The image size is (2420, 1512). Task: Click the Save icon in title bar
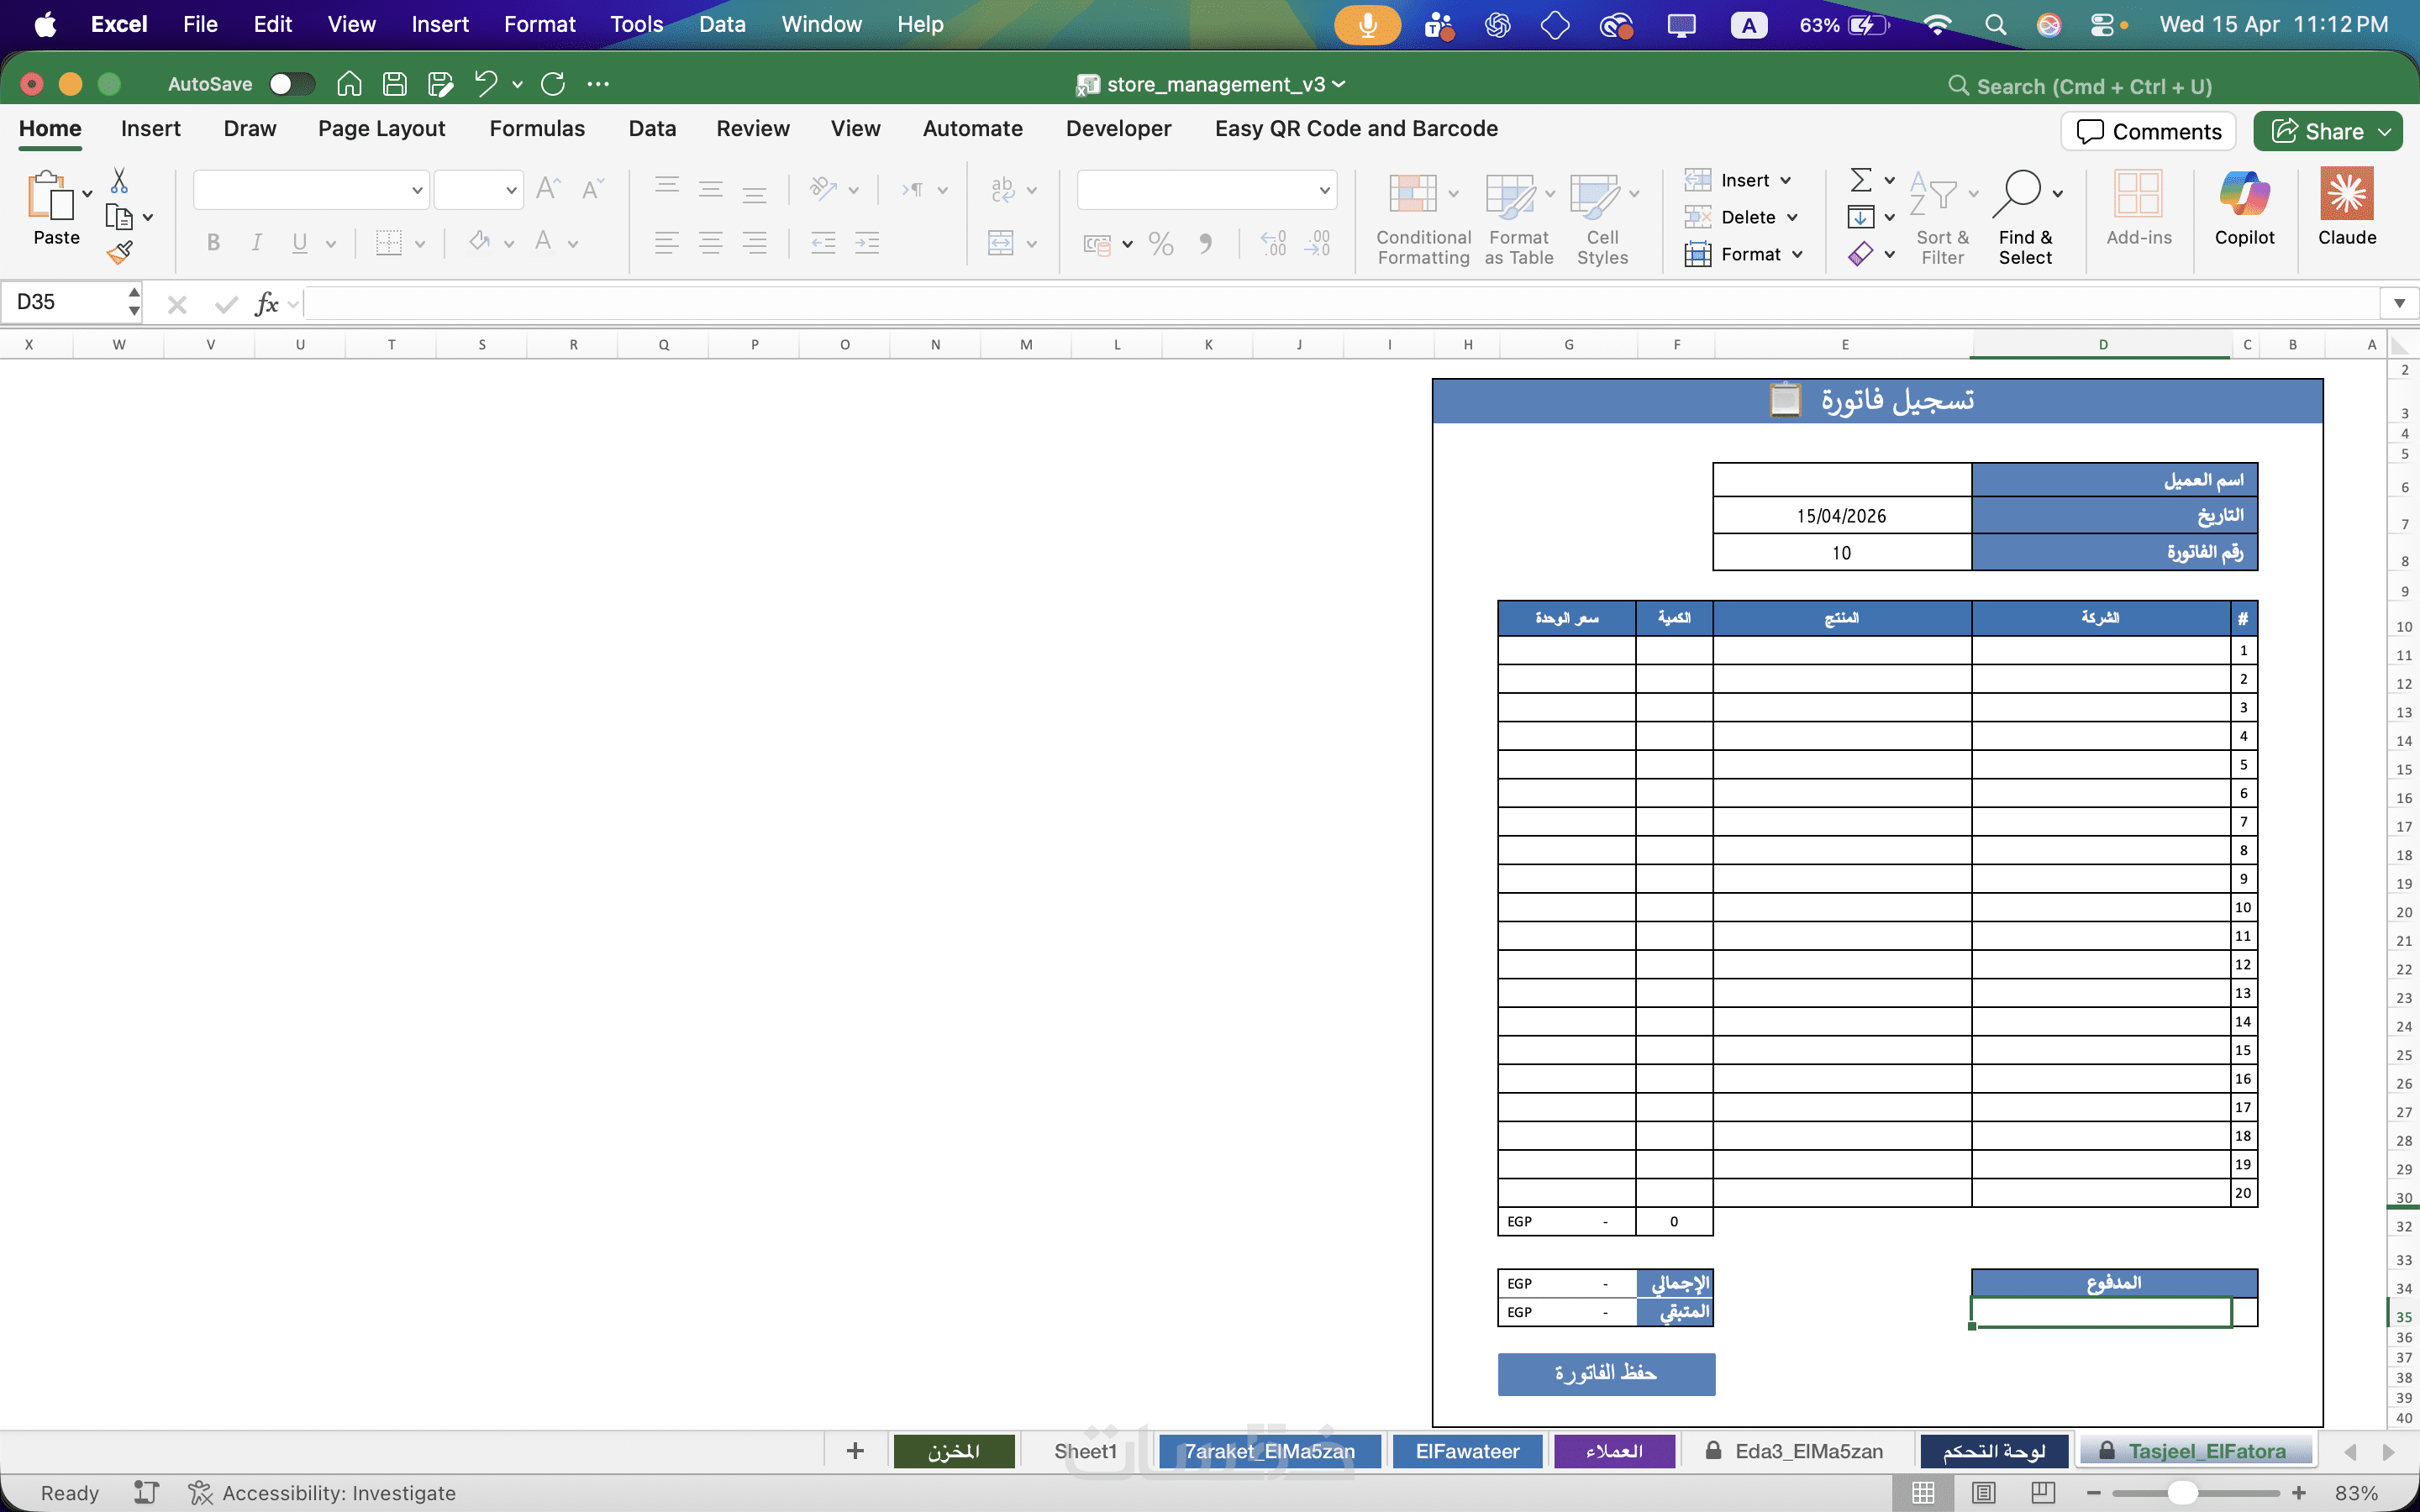click(395, 84)
